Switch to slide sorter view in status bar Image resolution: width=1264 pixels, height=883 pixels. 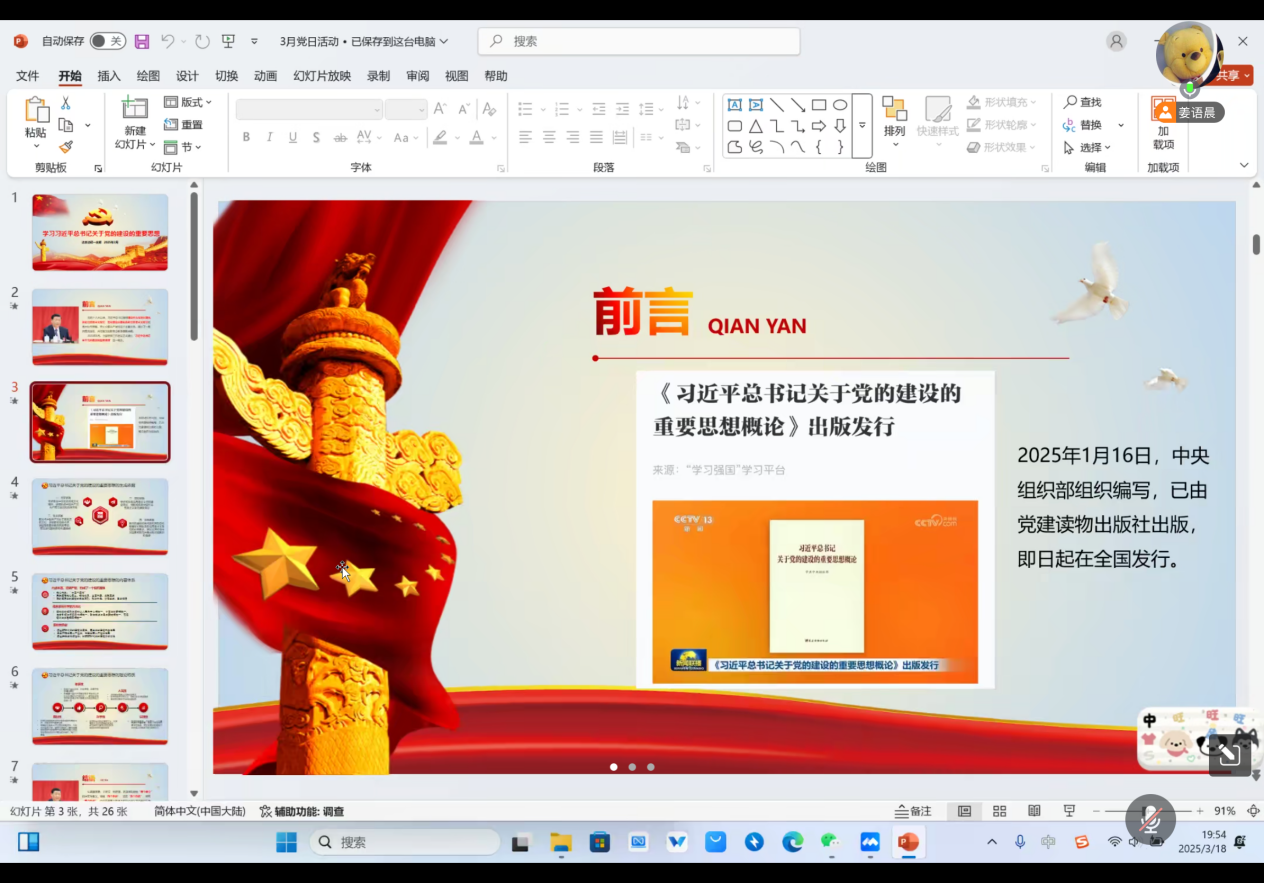999,811
